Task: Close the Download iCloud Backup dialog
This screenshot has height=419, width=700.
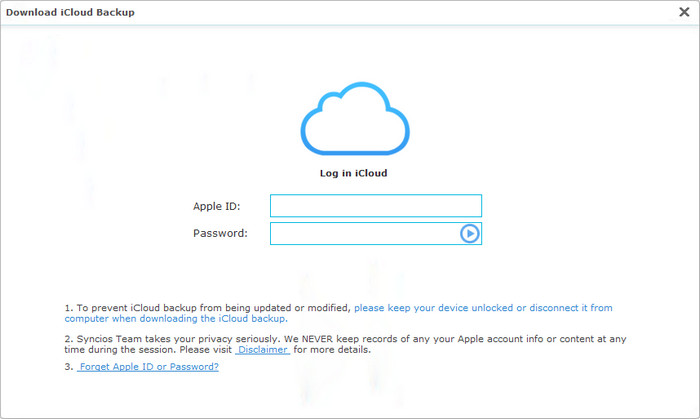Action: (x=684, y=12)
